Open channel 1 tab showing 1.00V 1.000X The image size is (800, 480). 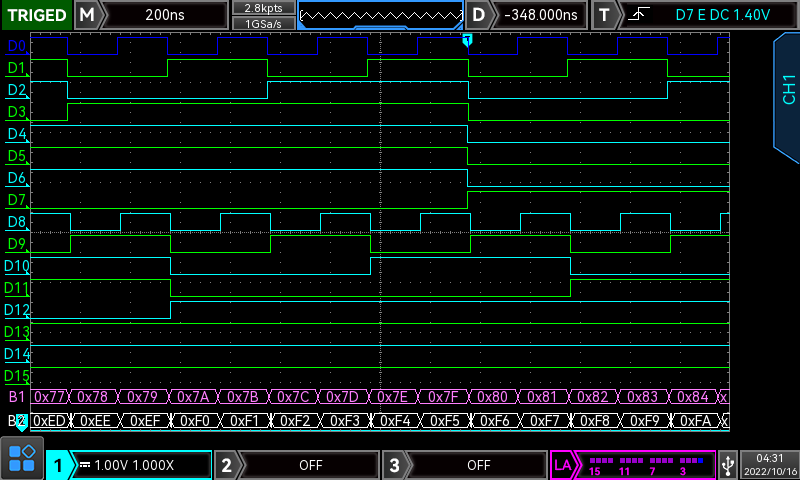[x=131, y=465]
